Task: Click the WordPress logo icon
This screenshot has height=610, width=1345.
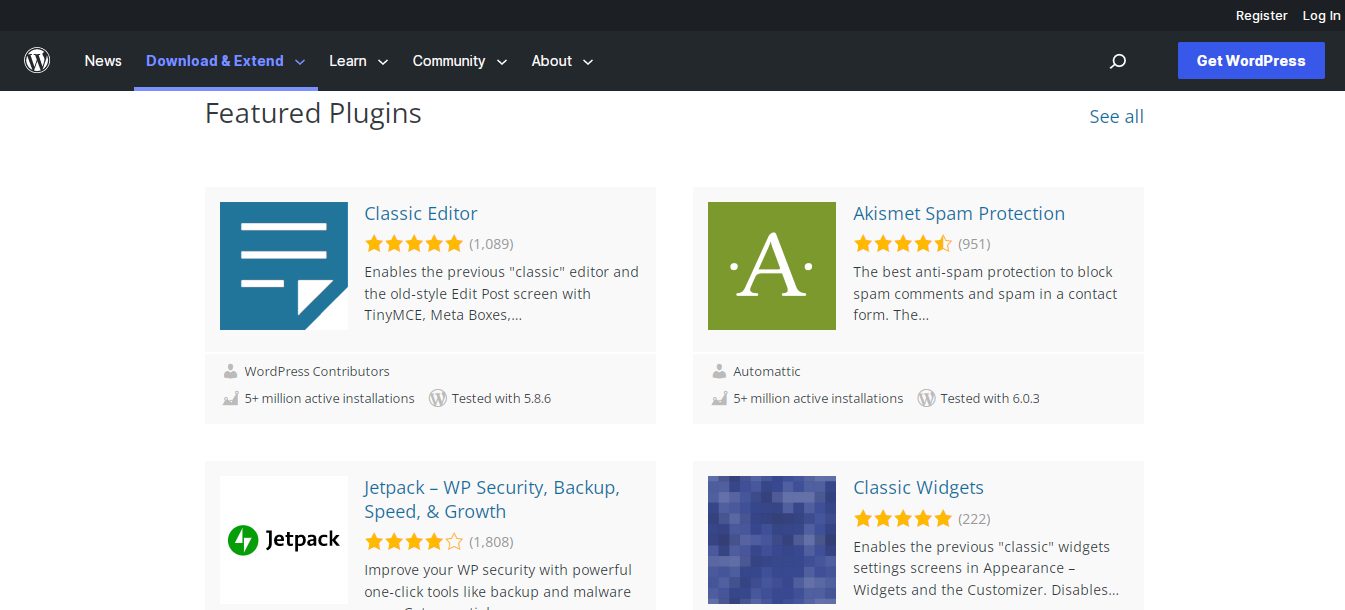Action: click(37, 61)
